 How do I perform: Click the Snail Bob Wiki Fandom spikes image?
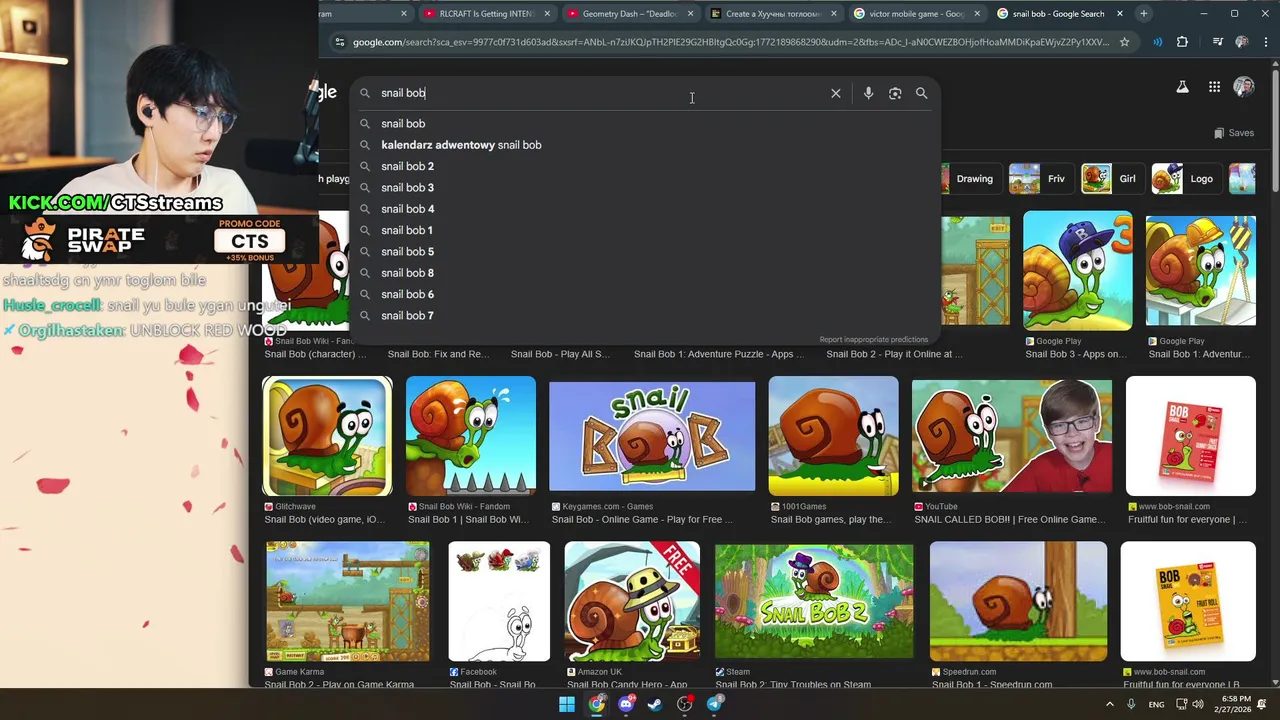[x=471, y=436]
